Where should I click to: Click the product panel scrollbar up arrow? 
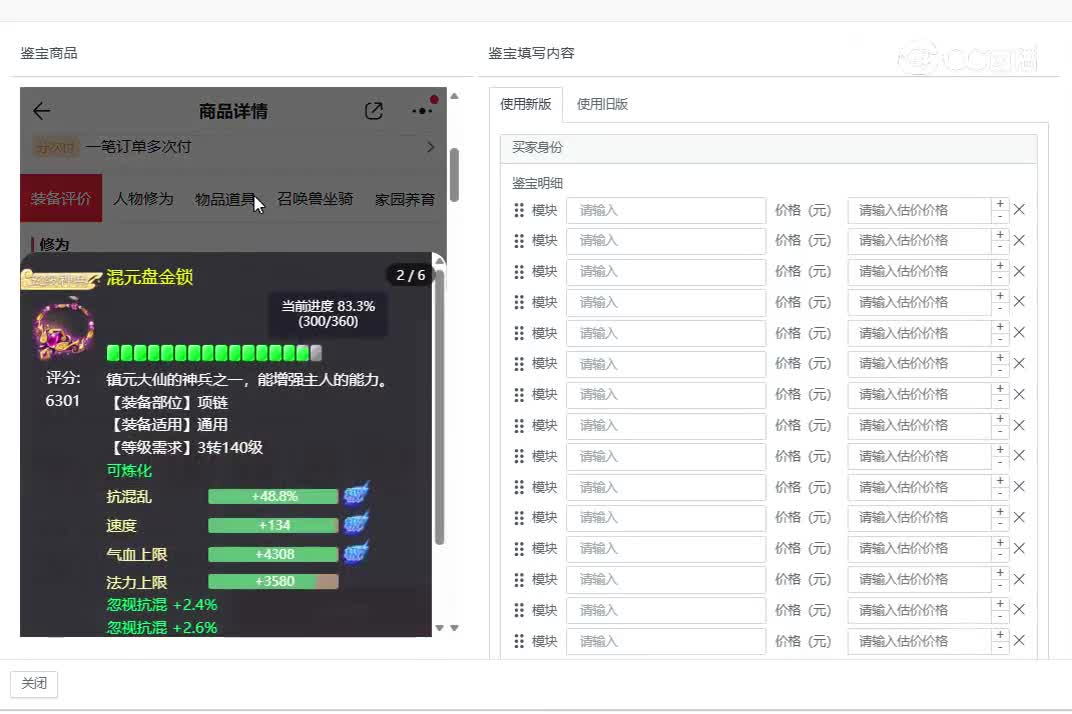[454, 96]
